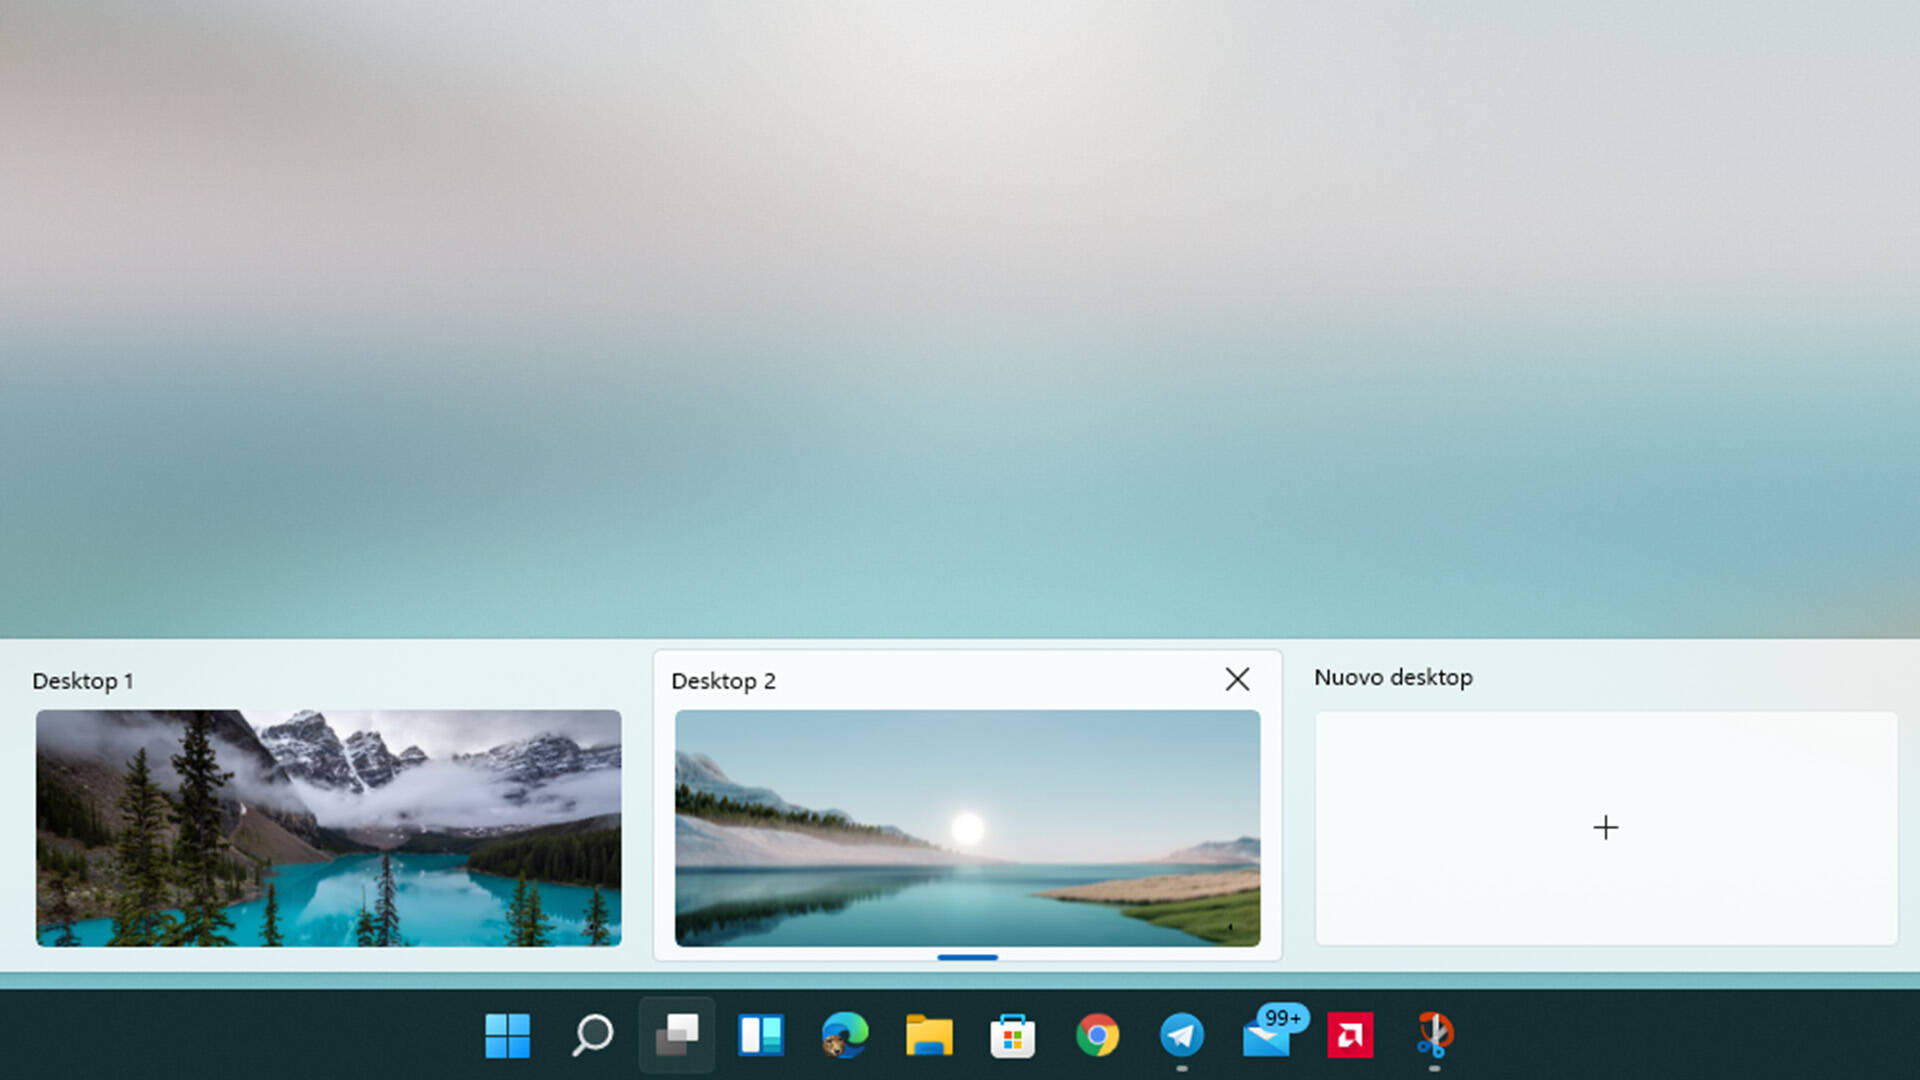Open the Start menu
The width and height of the screenshot is (1920, 1080).
tap(508, 1037)
